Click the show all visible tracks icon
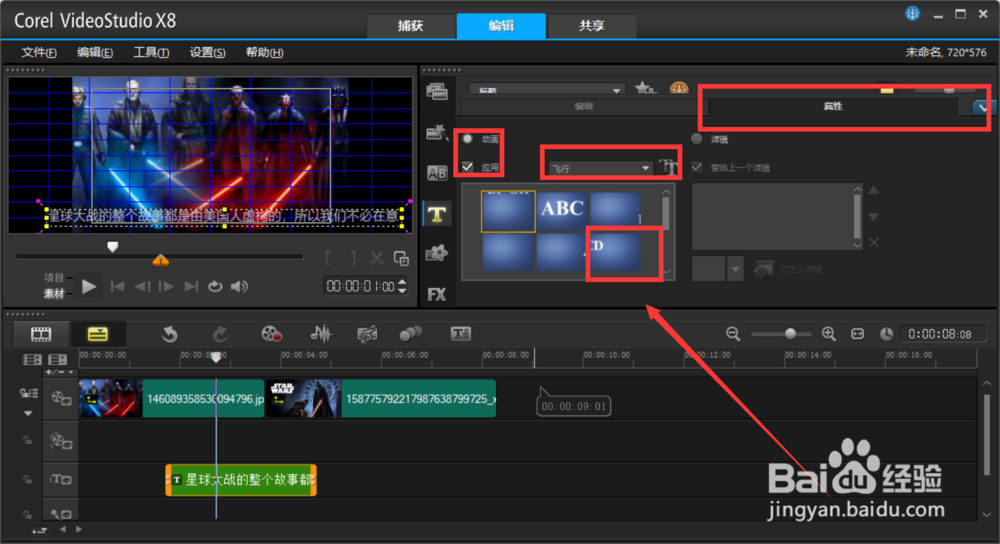This screenshot has height=544, width=1000. (32, 360)
